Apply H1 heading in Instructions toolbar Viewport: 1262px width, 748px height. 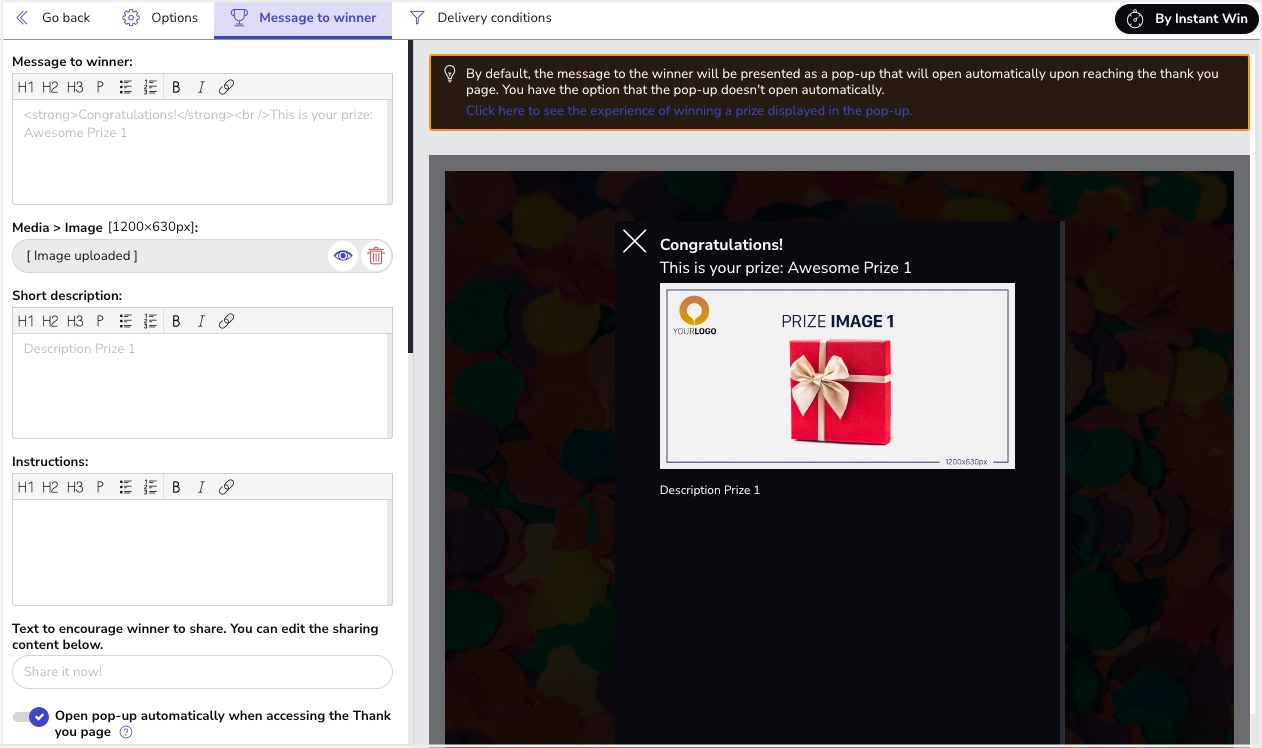(25, 487)
